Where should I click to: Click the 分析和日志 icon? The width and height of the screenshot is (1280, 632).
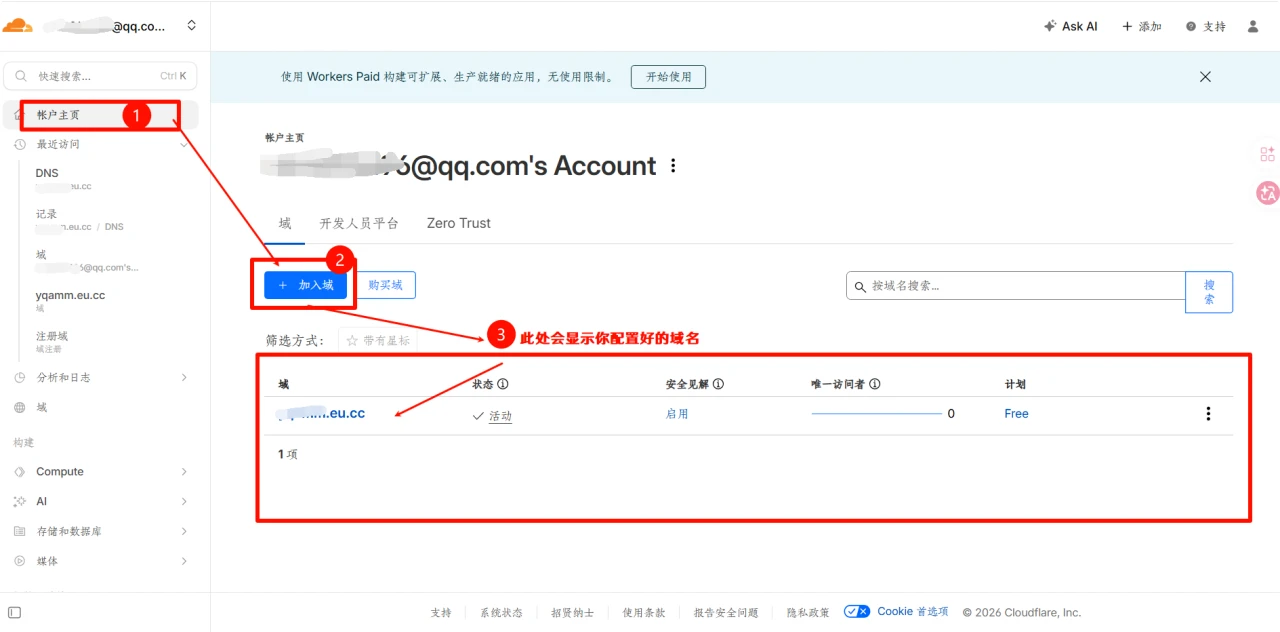click(x=20, y=378)
